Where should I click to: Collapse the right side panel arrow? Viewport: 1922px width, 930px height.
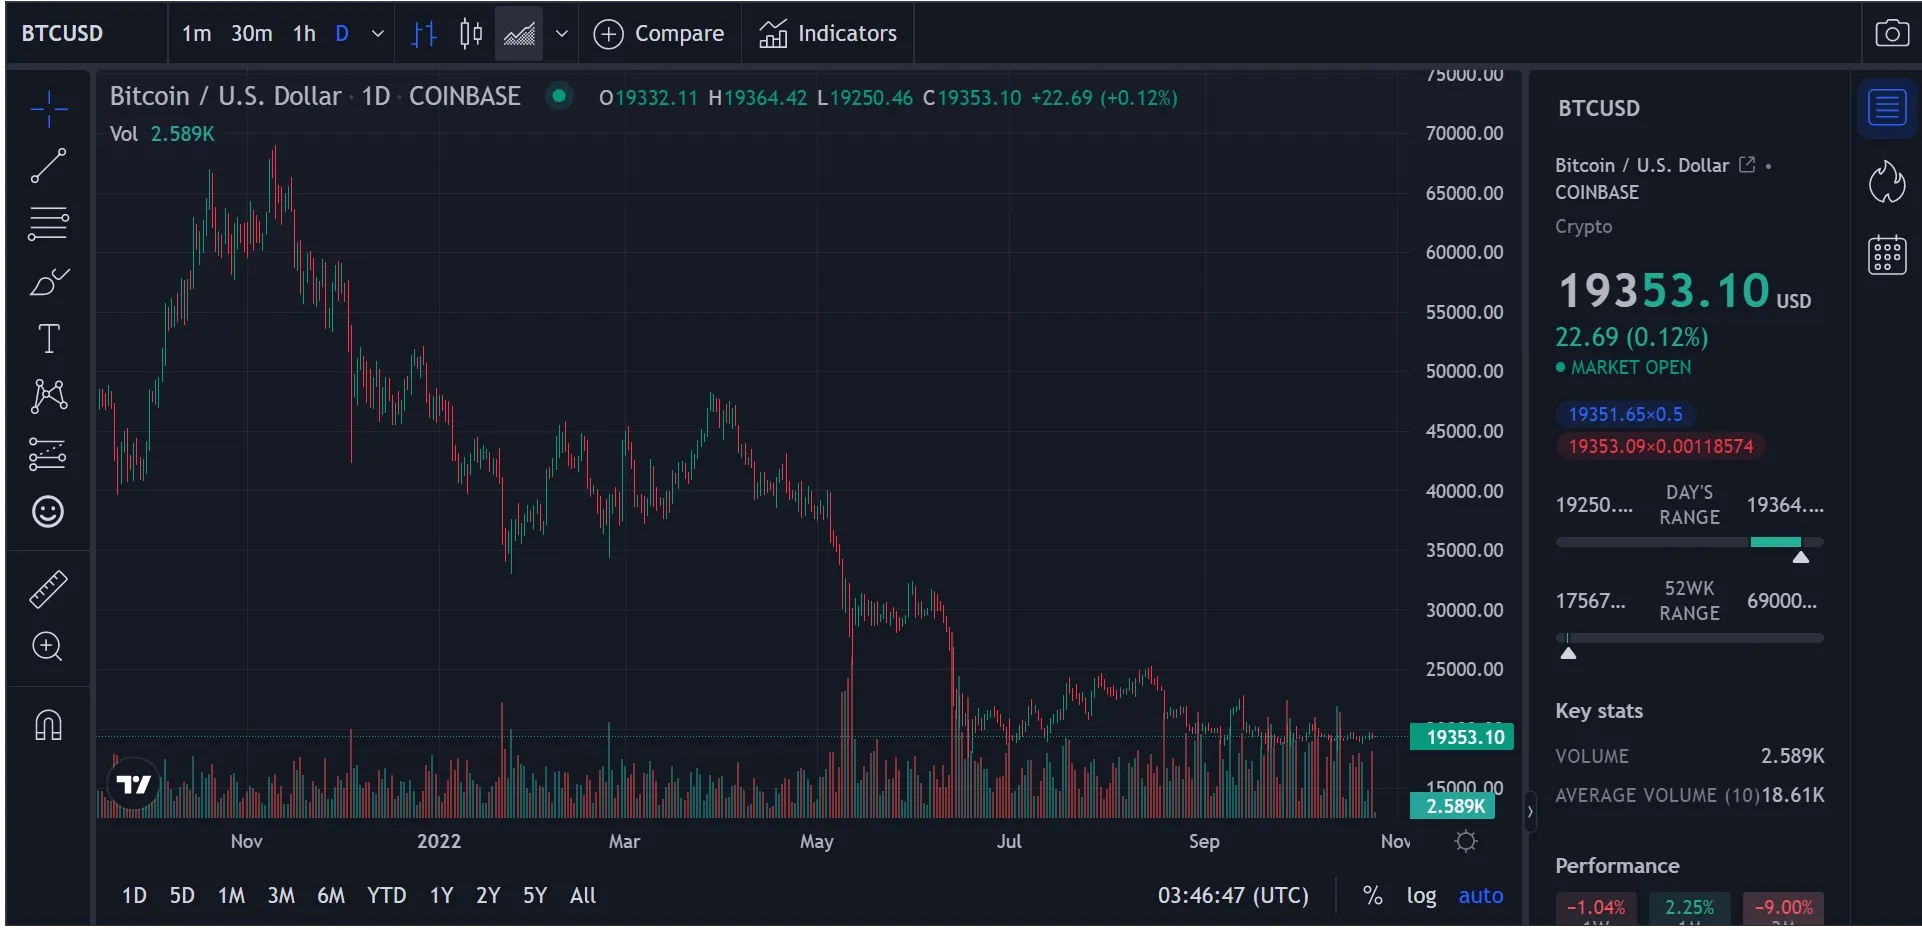click(1529, 811)
